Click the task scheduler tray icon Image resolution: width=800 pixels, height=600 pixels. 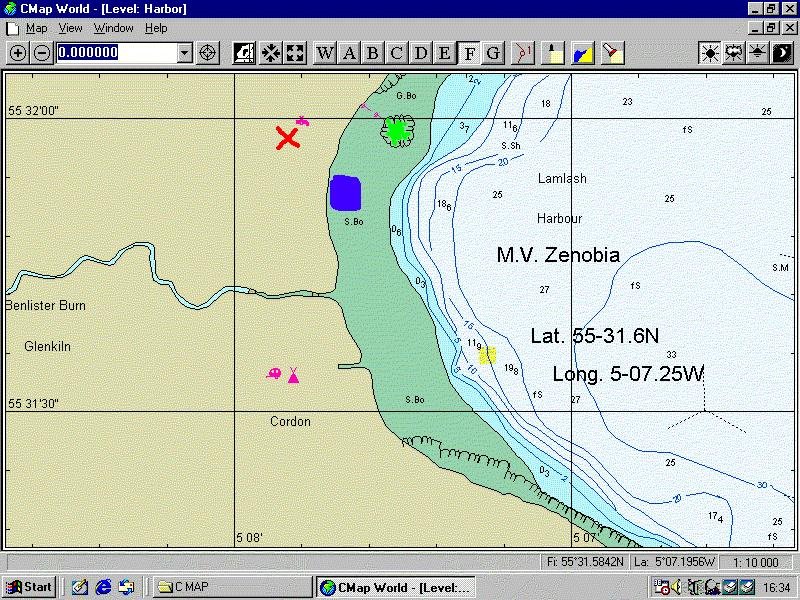(x=661, y=587)
